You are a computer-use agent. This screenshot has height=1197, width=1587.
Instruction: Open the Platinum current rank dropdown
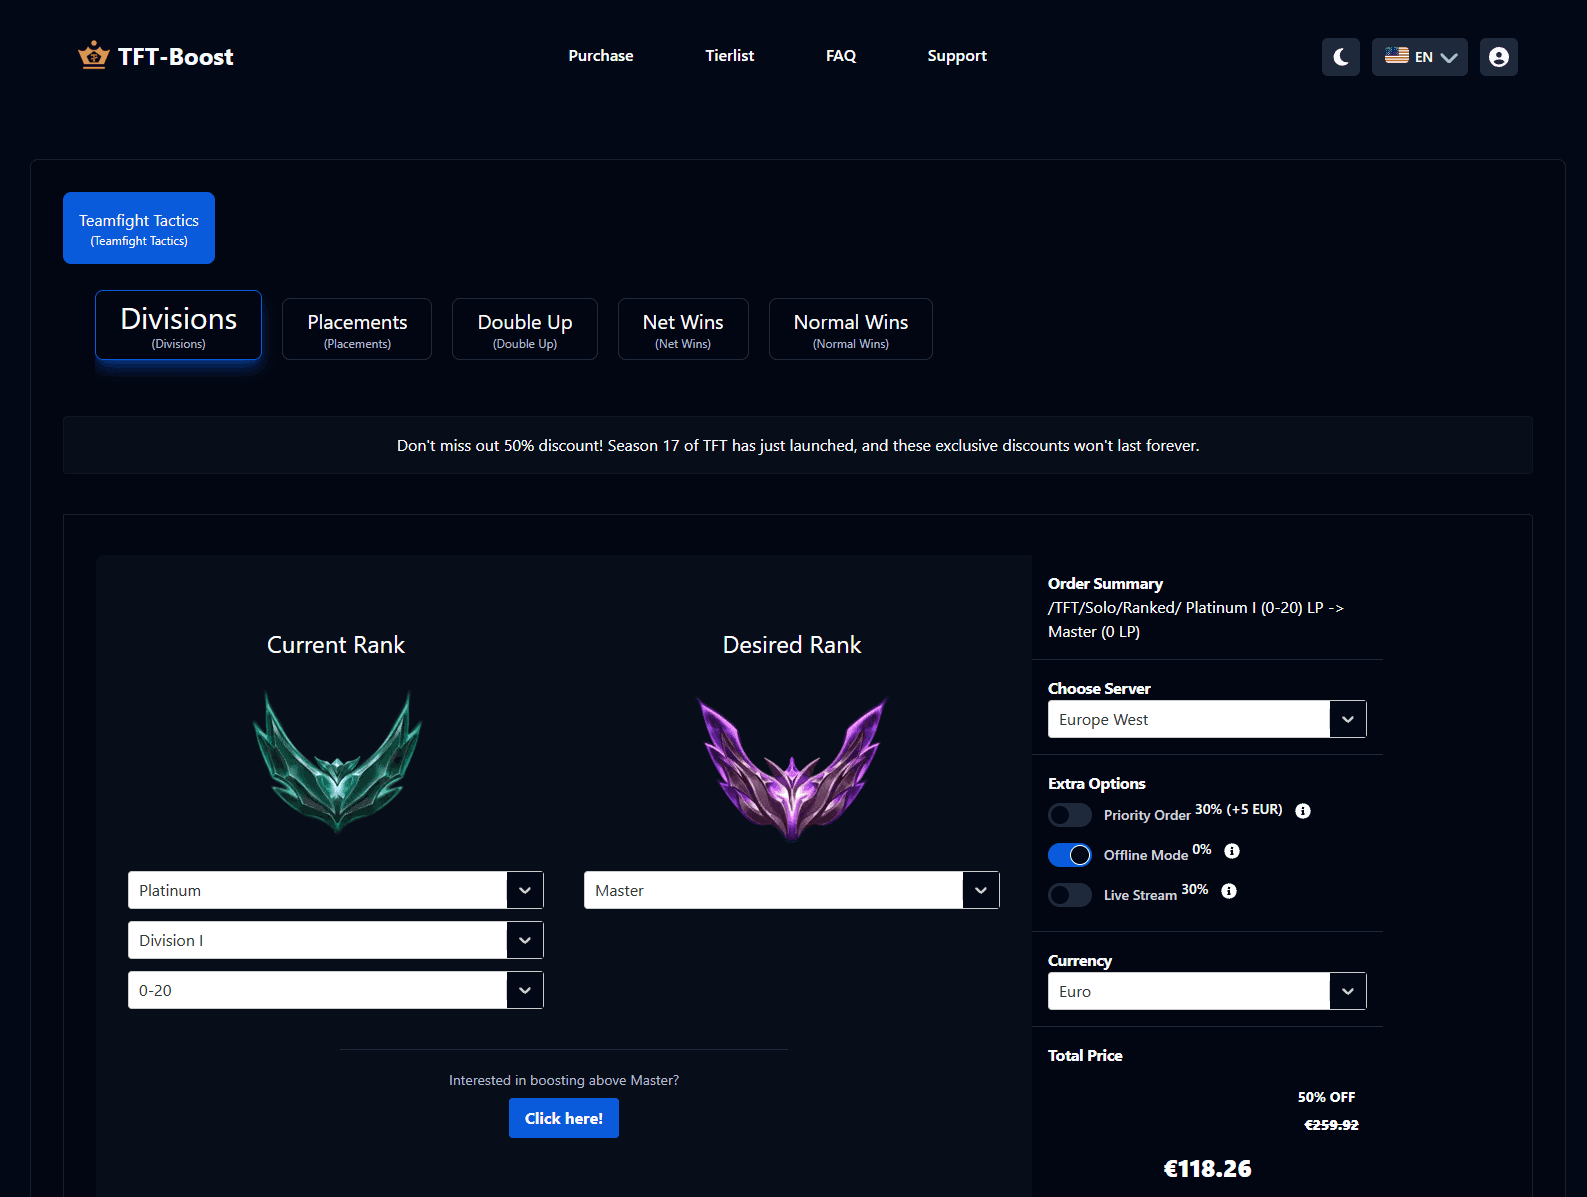click(x=336, y=890)
